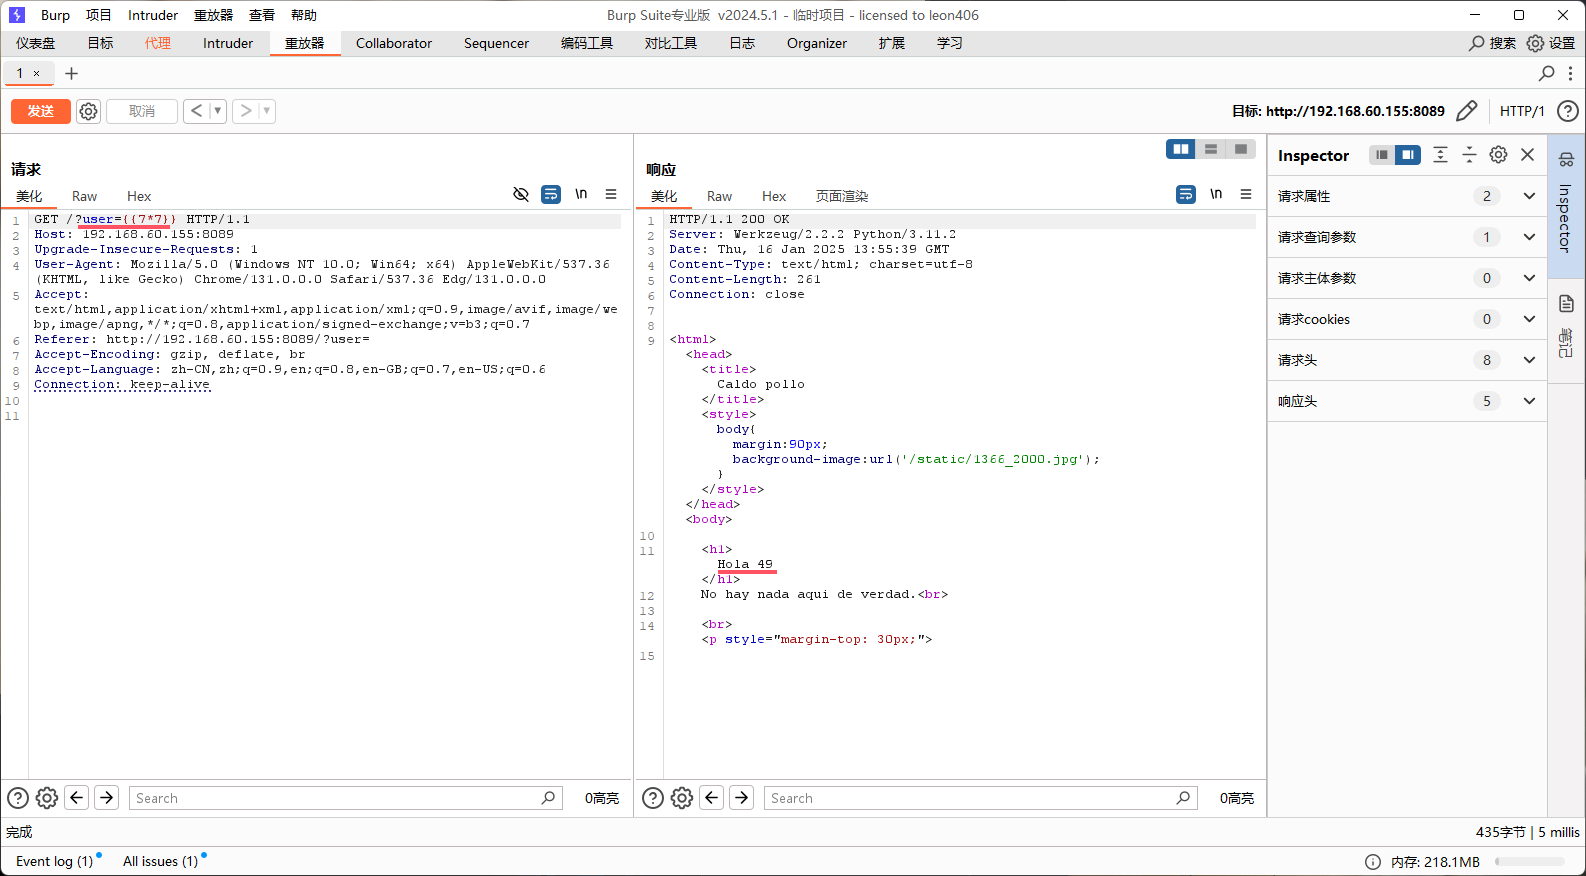Screen dimensions: 1586x876
Task: Open the Inspector settings gear icon
Action: click(1498, 155)
